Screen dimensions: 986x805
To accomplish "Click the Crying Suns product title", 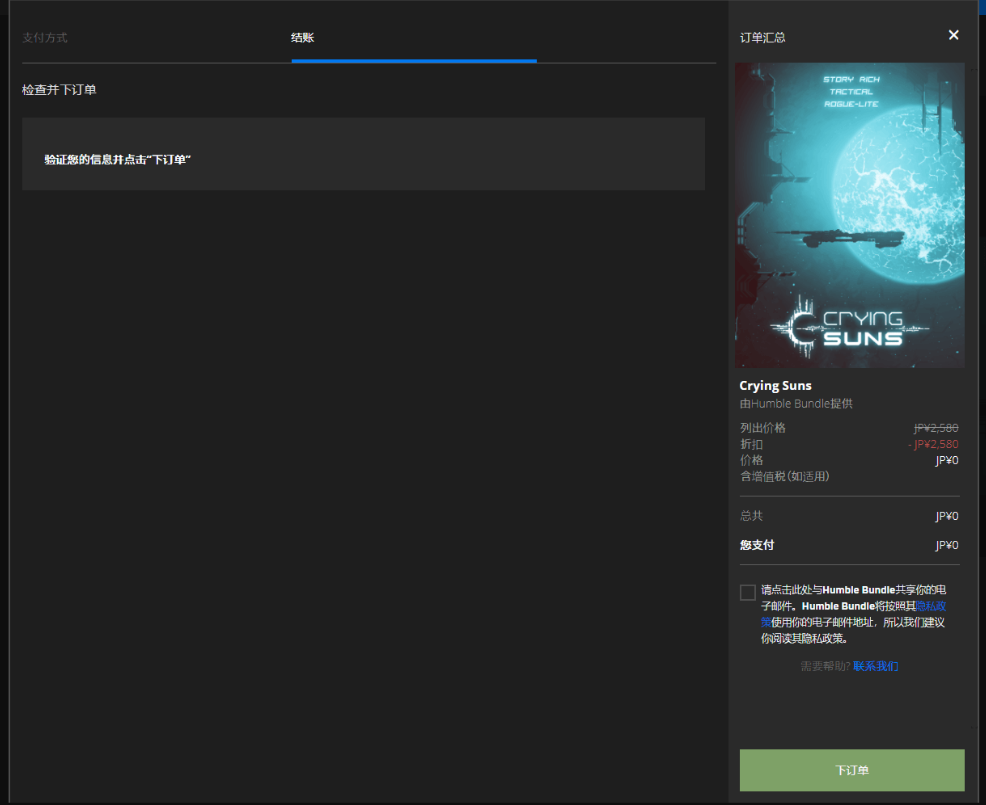I will click(775, 386).
